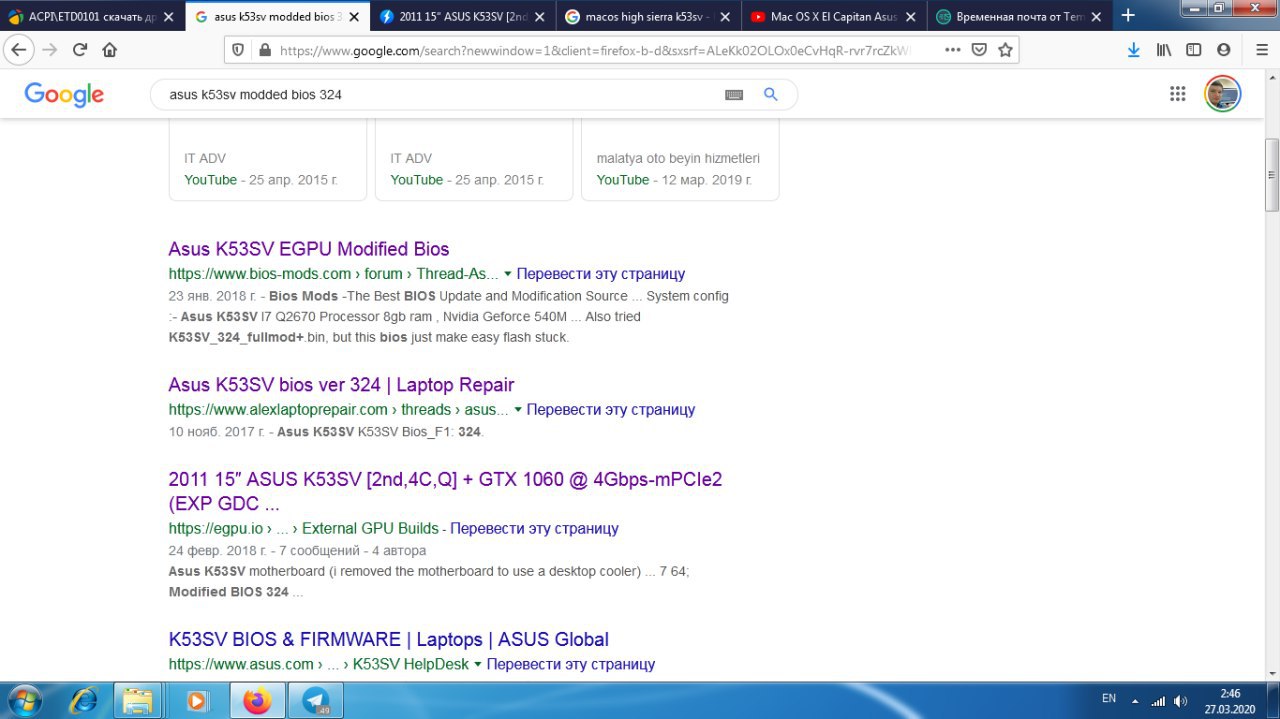Open site security padlock info
This screenshot has height=719, width=1280.
coord(264,50)
